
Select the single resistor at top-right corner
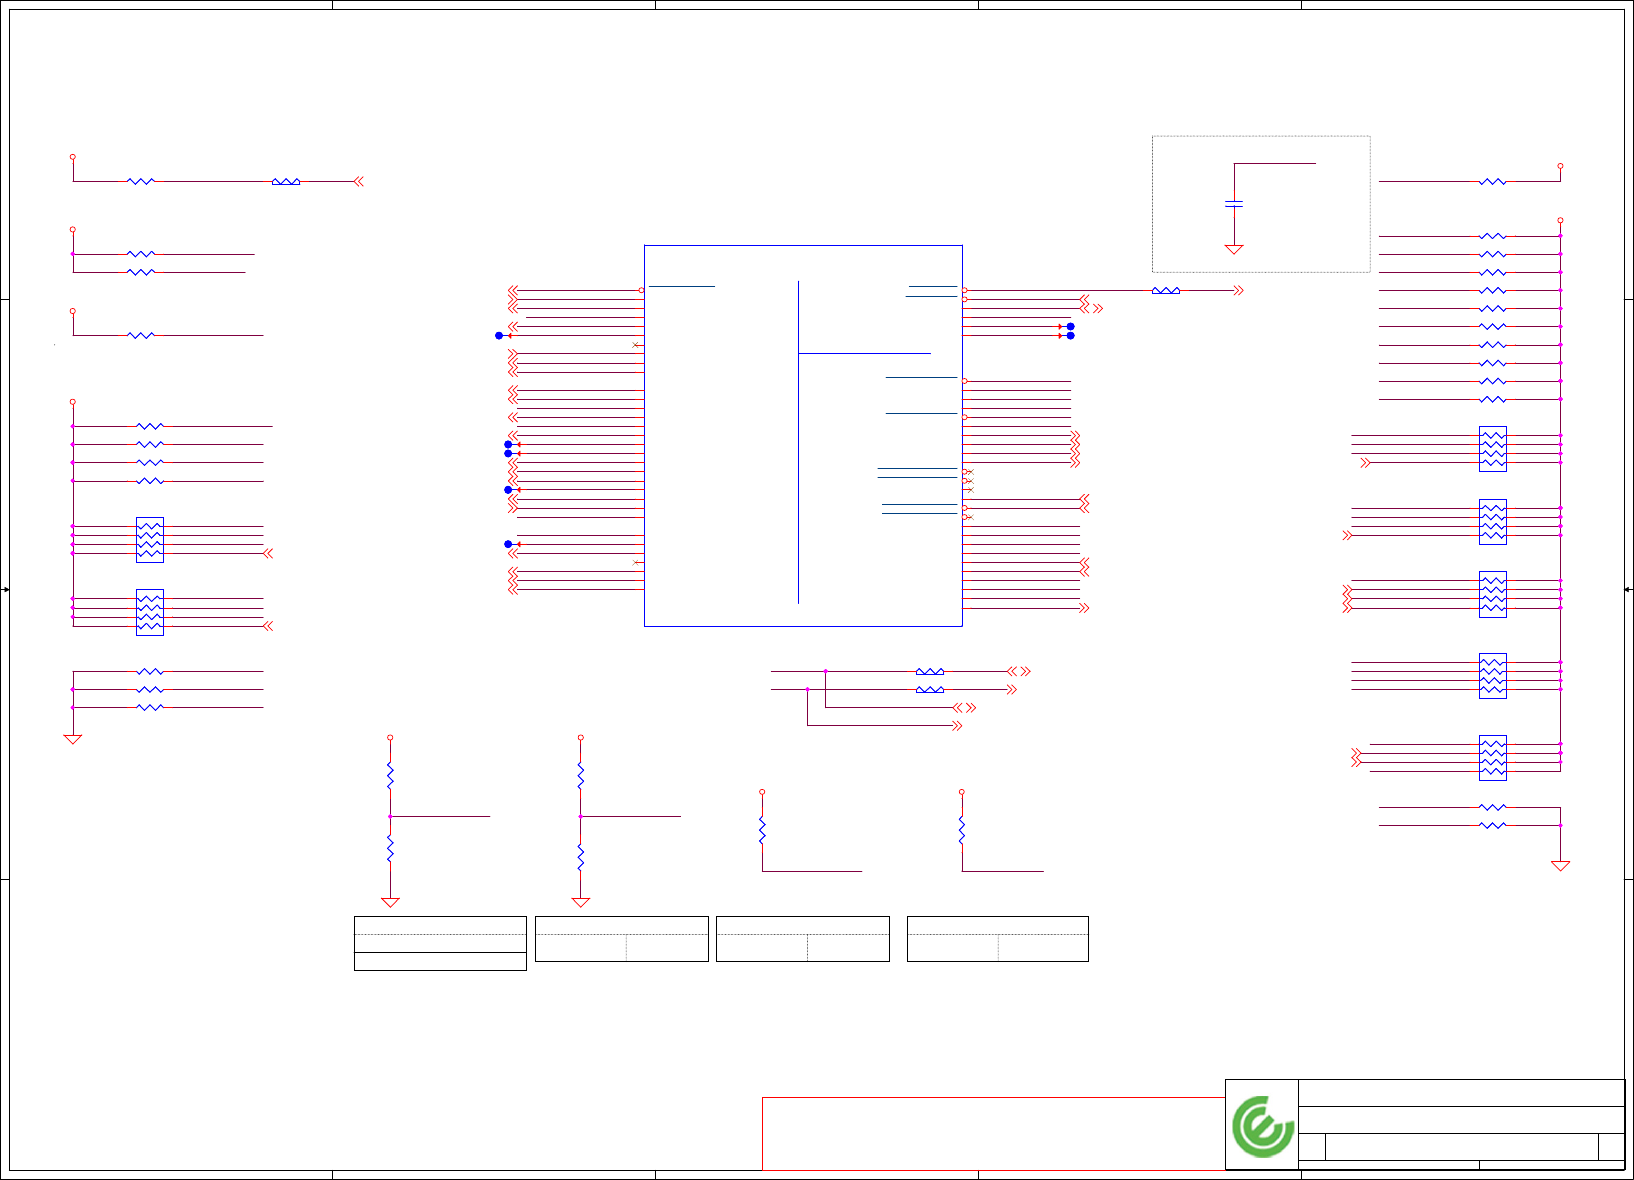pyautogui.click(x=1492, y=182)
